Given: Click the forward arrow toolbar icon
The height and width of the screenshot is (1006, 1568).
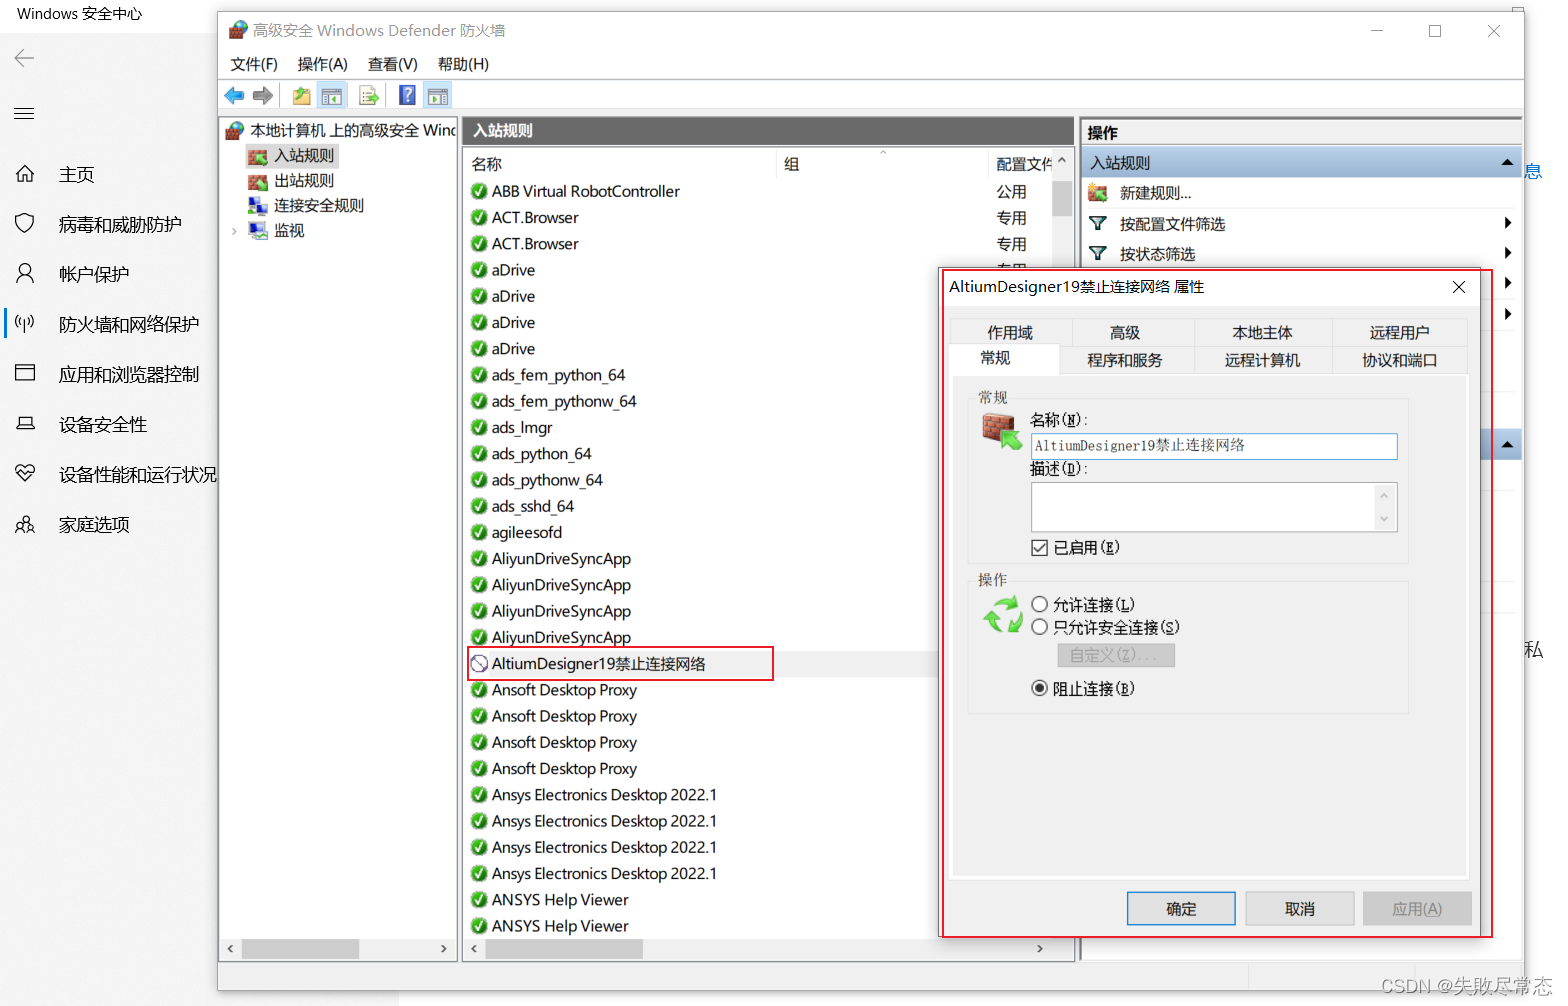Looking at the screenshot, I should pyautogui.click(x=263, y=96).
